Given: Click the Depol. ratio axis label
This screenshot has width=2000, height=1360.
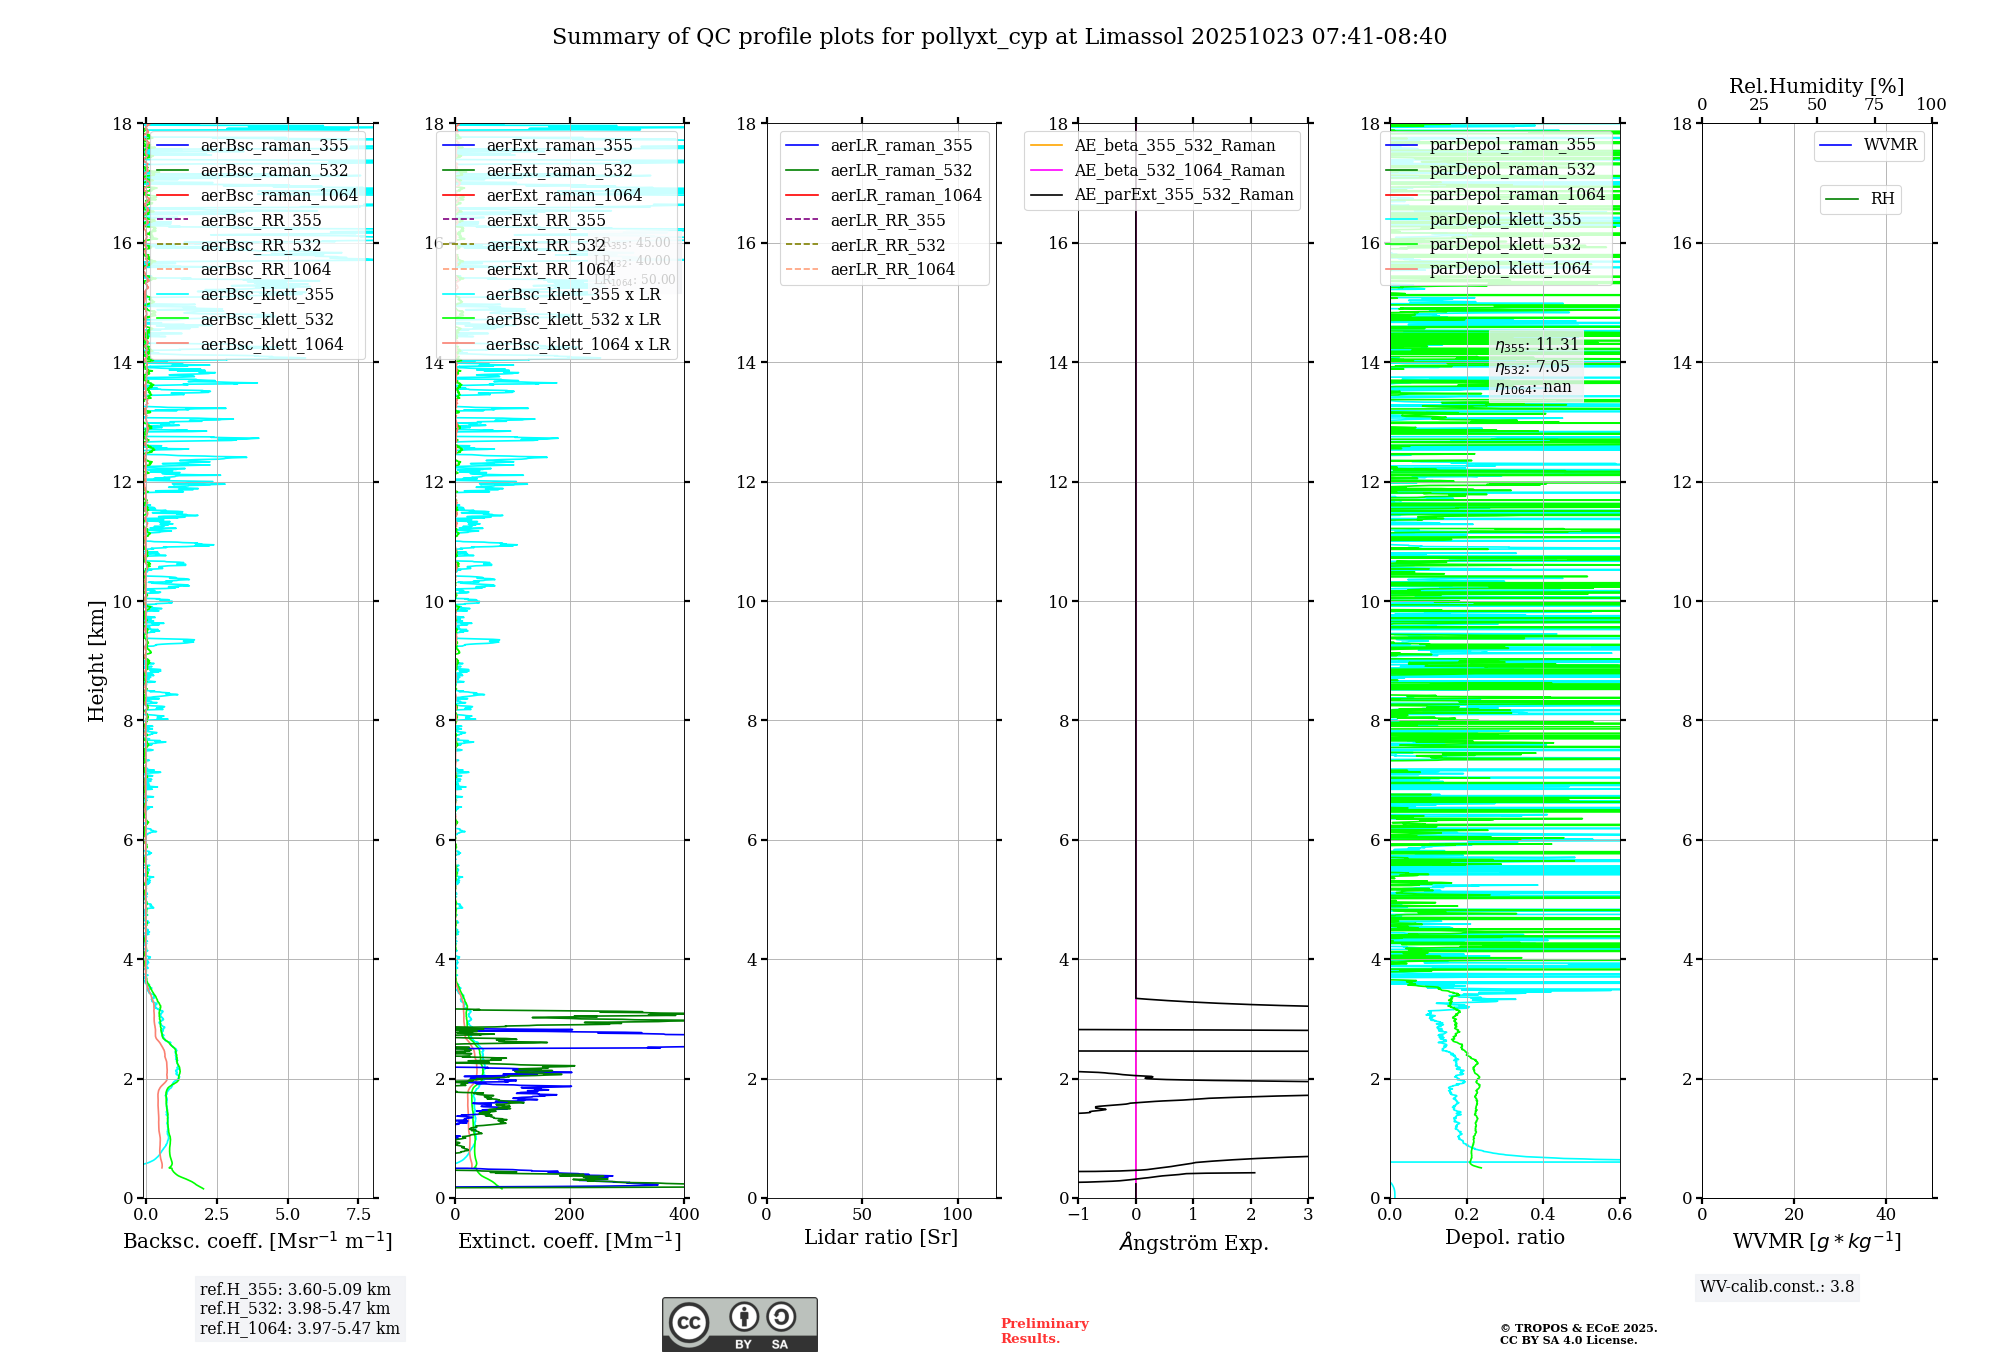Looking at the screenshot, I should [1504, 1238].
